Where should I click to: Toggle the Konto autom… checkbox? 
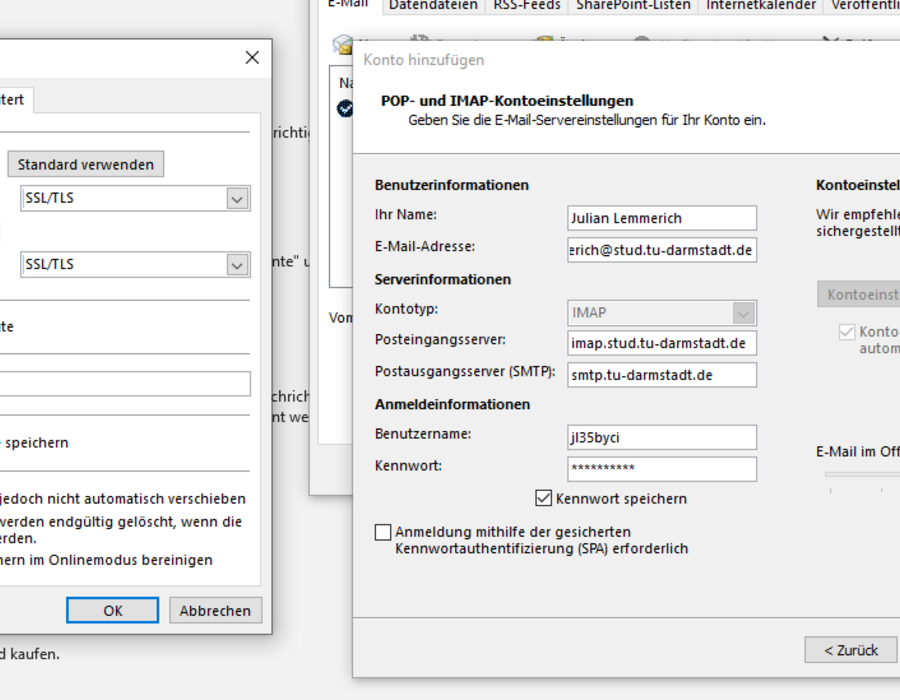[847, 332]
